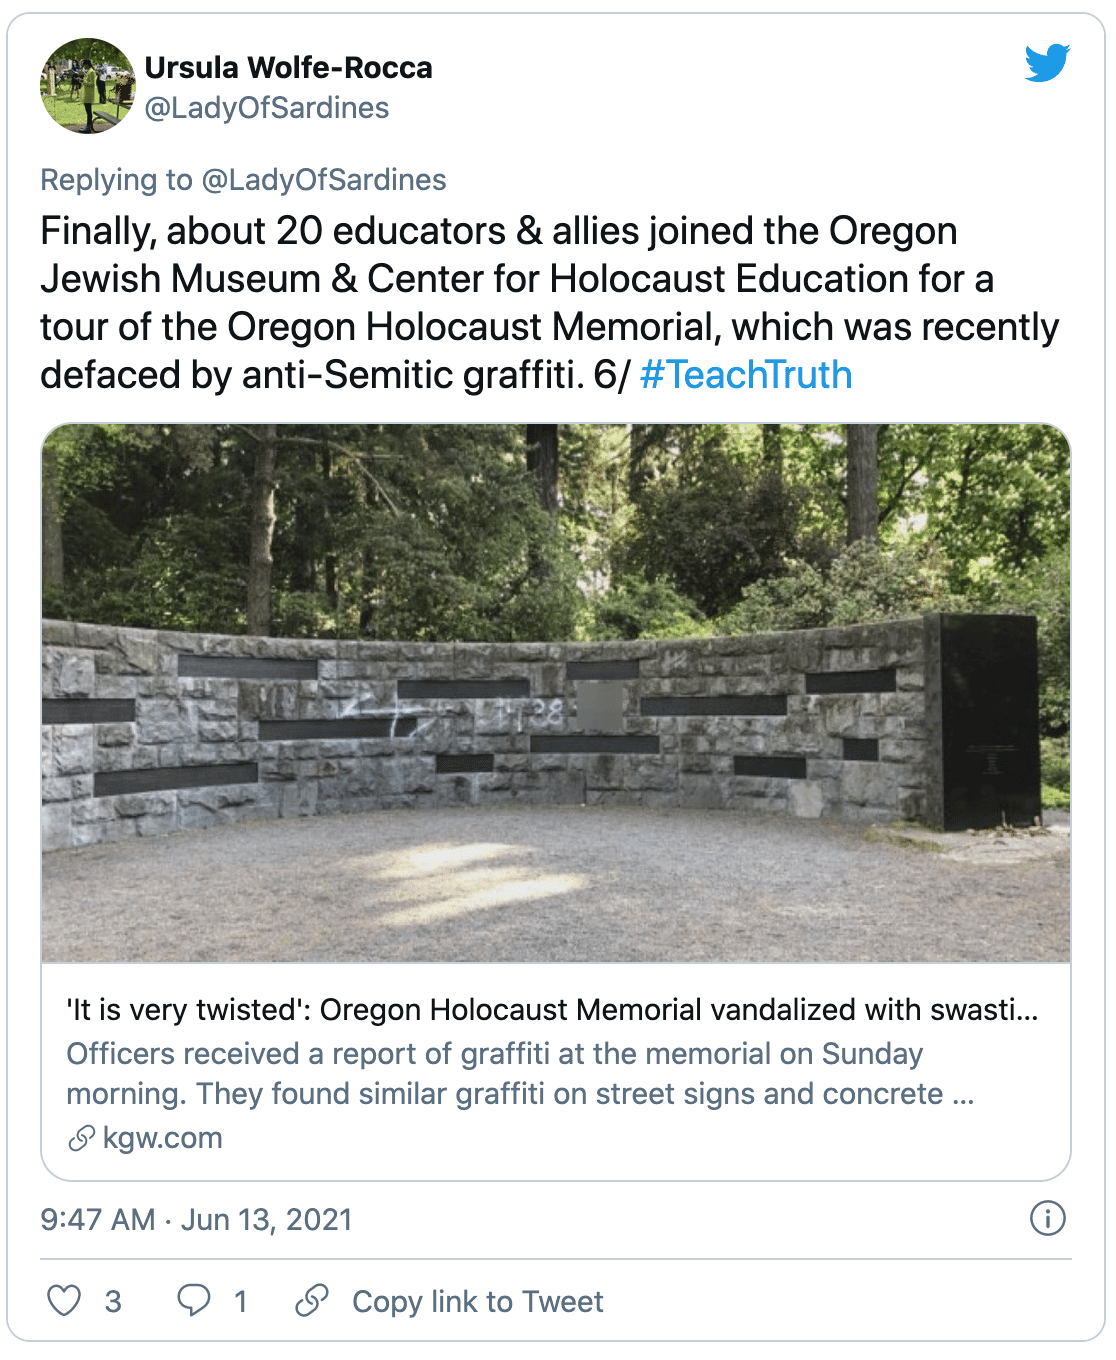Click the @LadyOfSardines handle under the name

click(267, 108)
